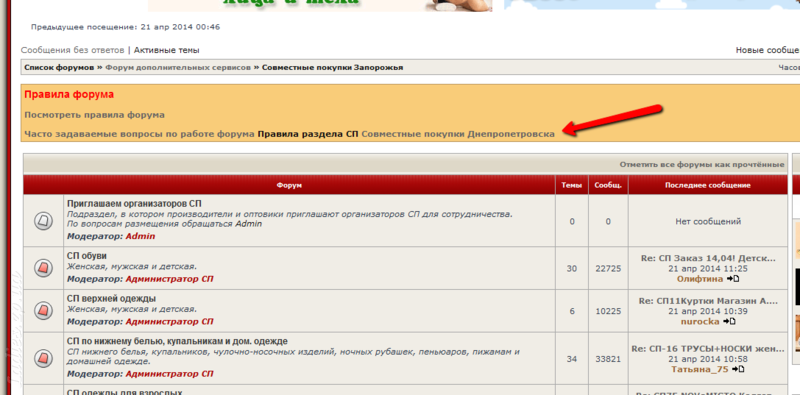Click the Сообщ. column header
This screenshot has width=800, height=395.
(x=608, y=185)
